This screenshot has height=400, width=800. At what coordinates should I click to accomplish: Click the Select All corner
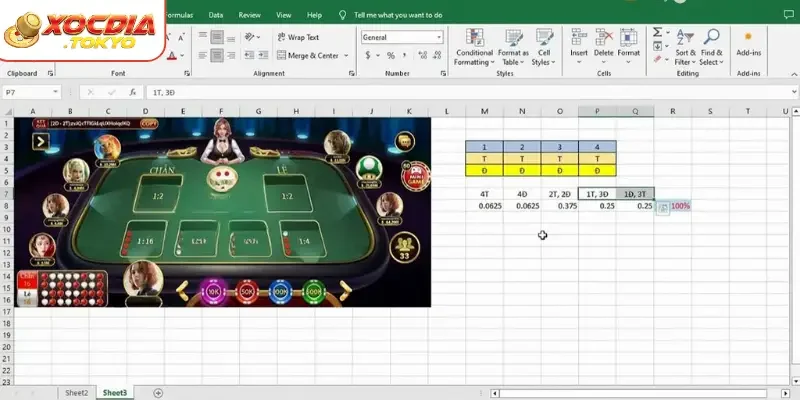pos(7,111)
